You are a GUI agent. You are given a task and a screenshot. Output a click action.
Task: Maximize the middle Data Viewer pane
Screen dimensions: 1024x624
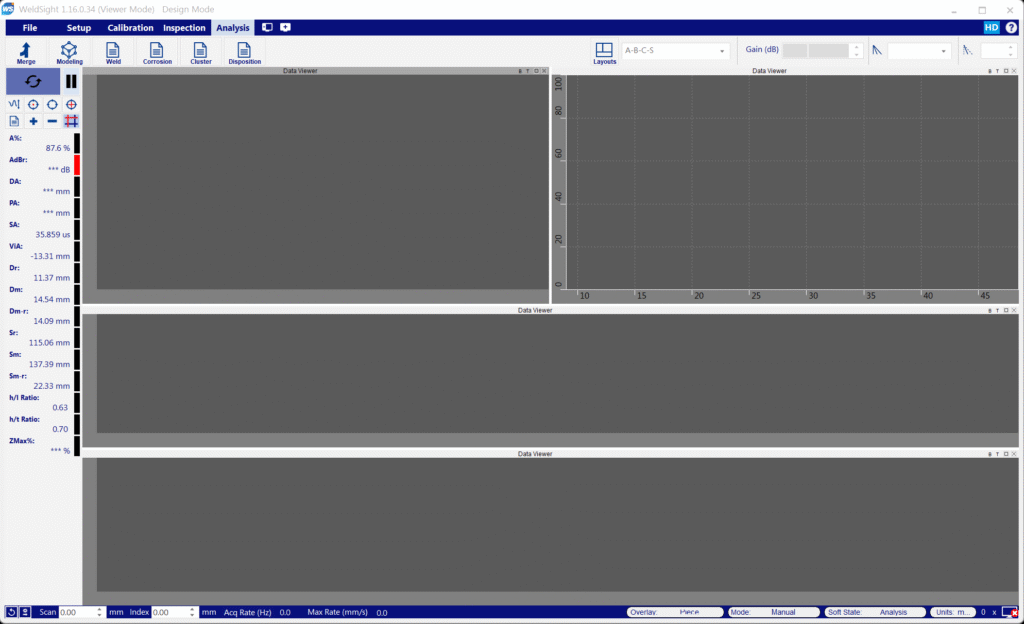point(1006,310)
